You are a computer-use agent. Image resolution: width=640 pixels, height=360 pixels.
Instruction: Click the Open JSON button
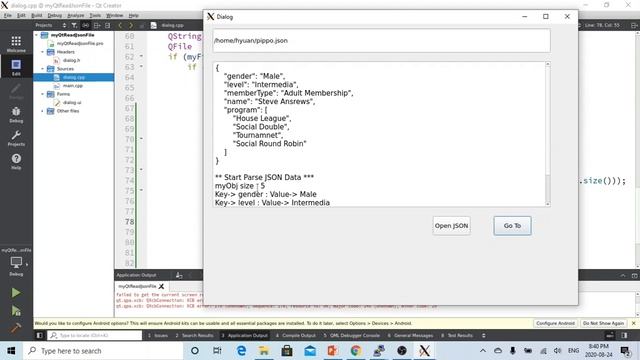tap(451, 226)
